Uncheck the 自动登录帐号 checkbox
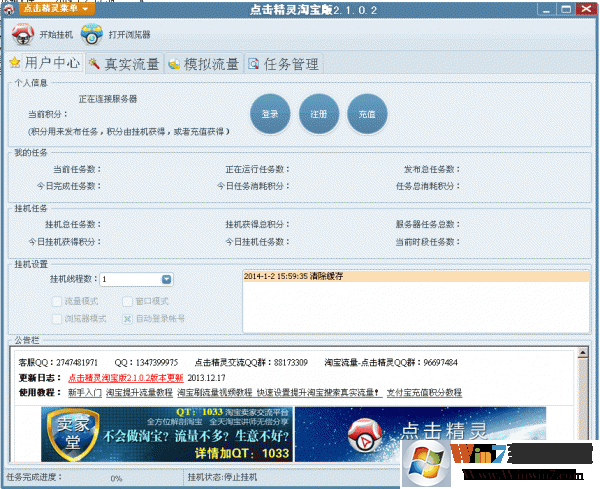This screenshot has width=600, height=489. point(127,318)
